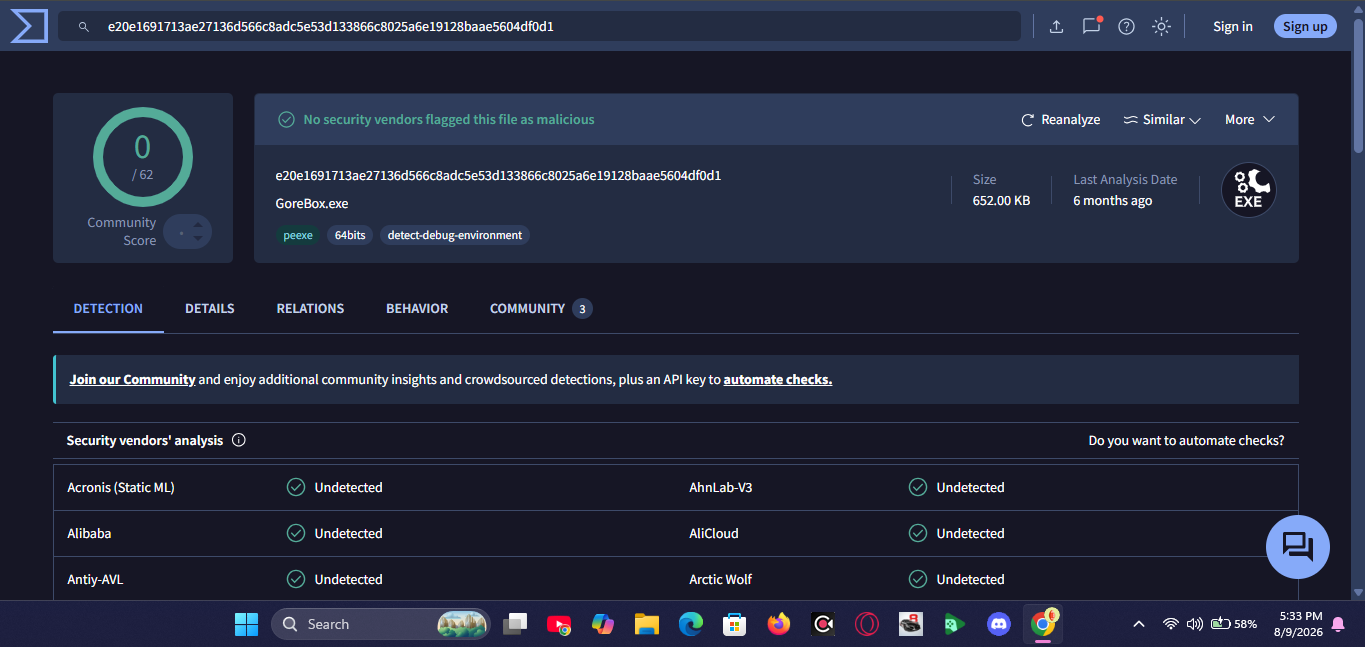Click the Sign in link
Viewport: 1365px width, 647px height.
(1232, 27)
